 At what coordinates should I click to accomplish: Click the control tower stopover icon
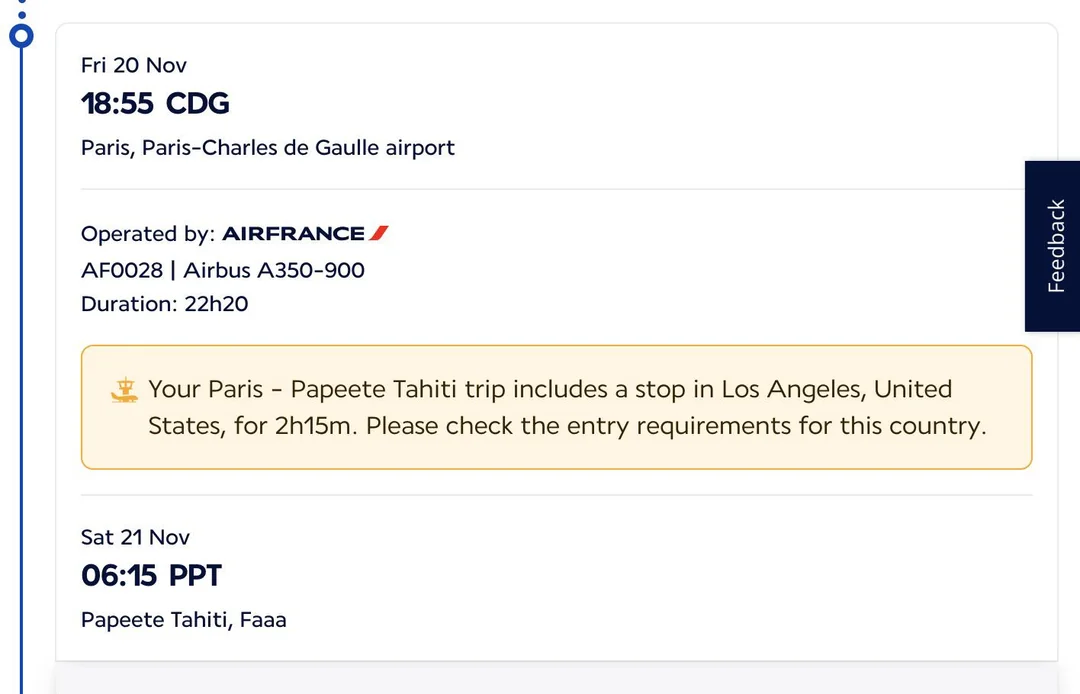[x=123, y=392]
